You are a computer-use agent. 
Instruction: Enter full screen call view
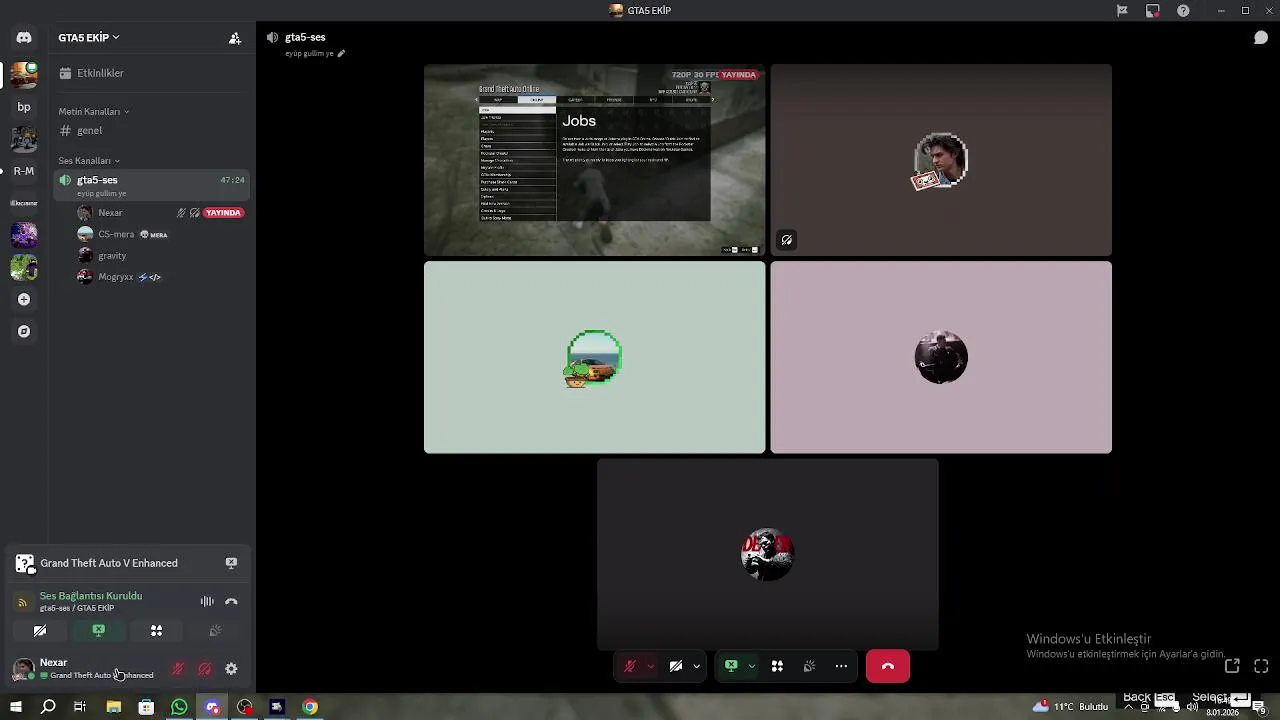(1261, 666)
